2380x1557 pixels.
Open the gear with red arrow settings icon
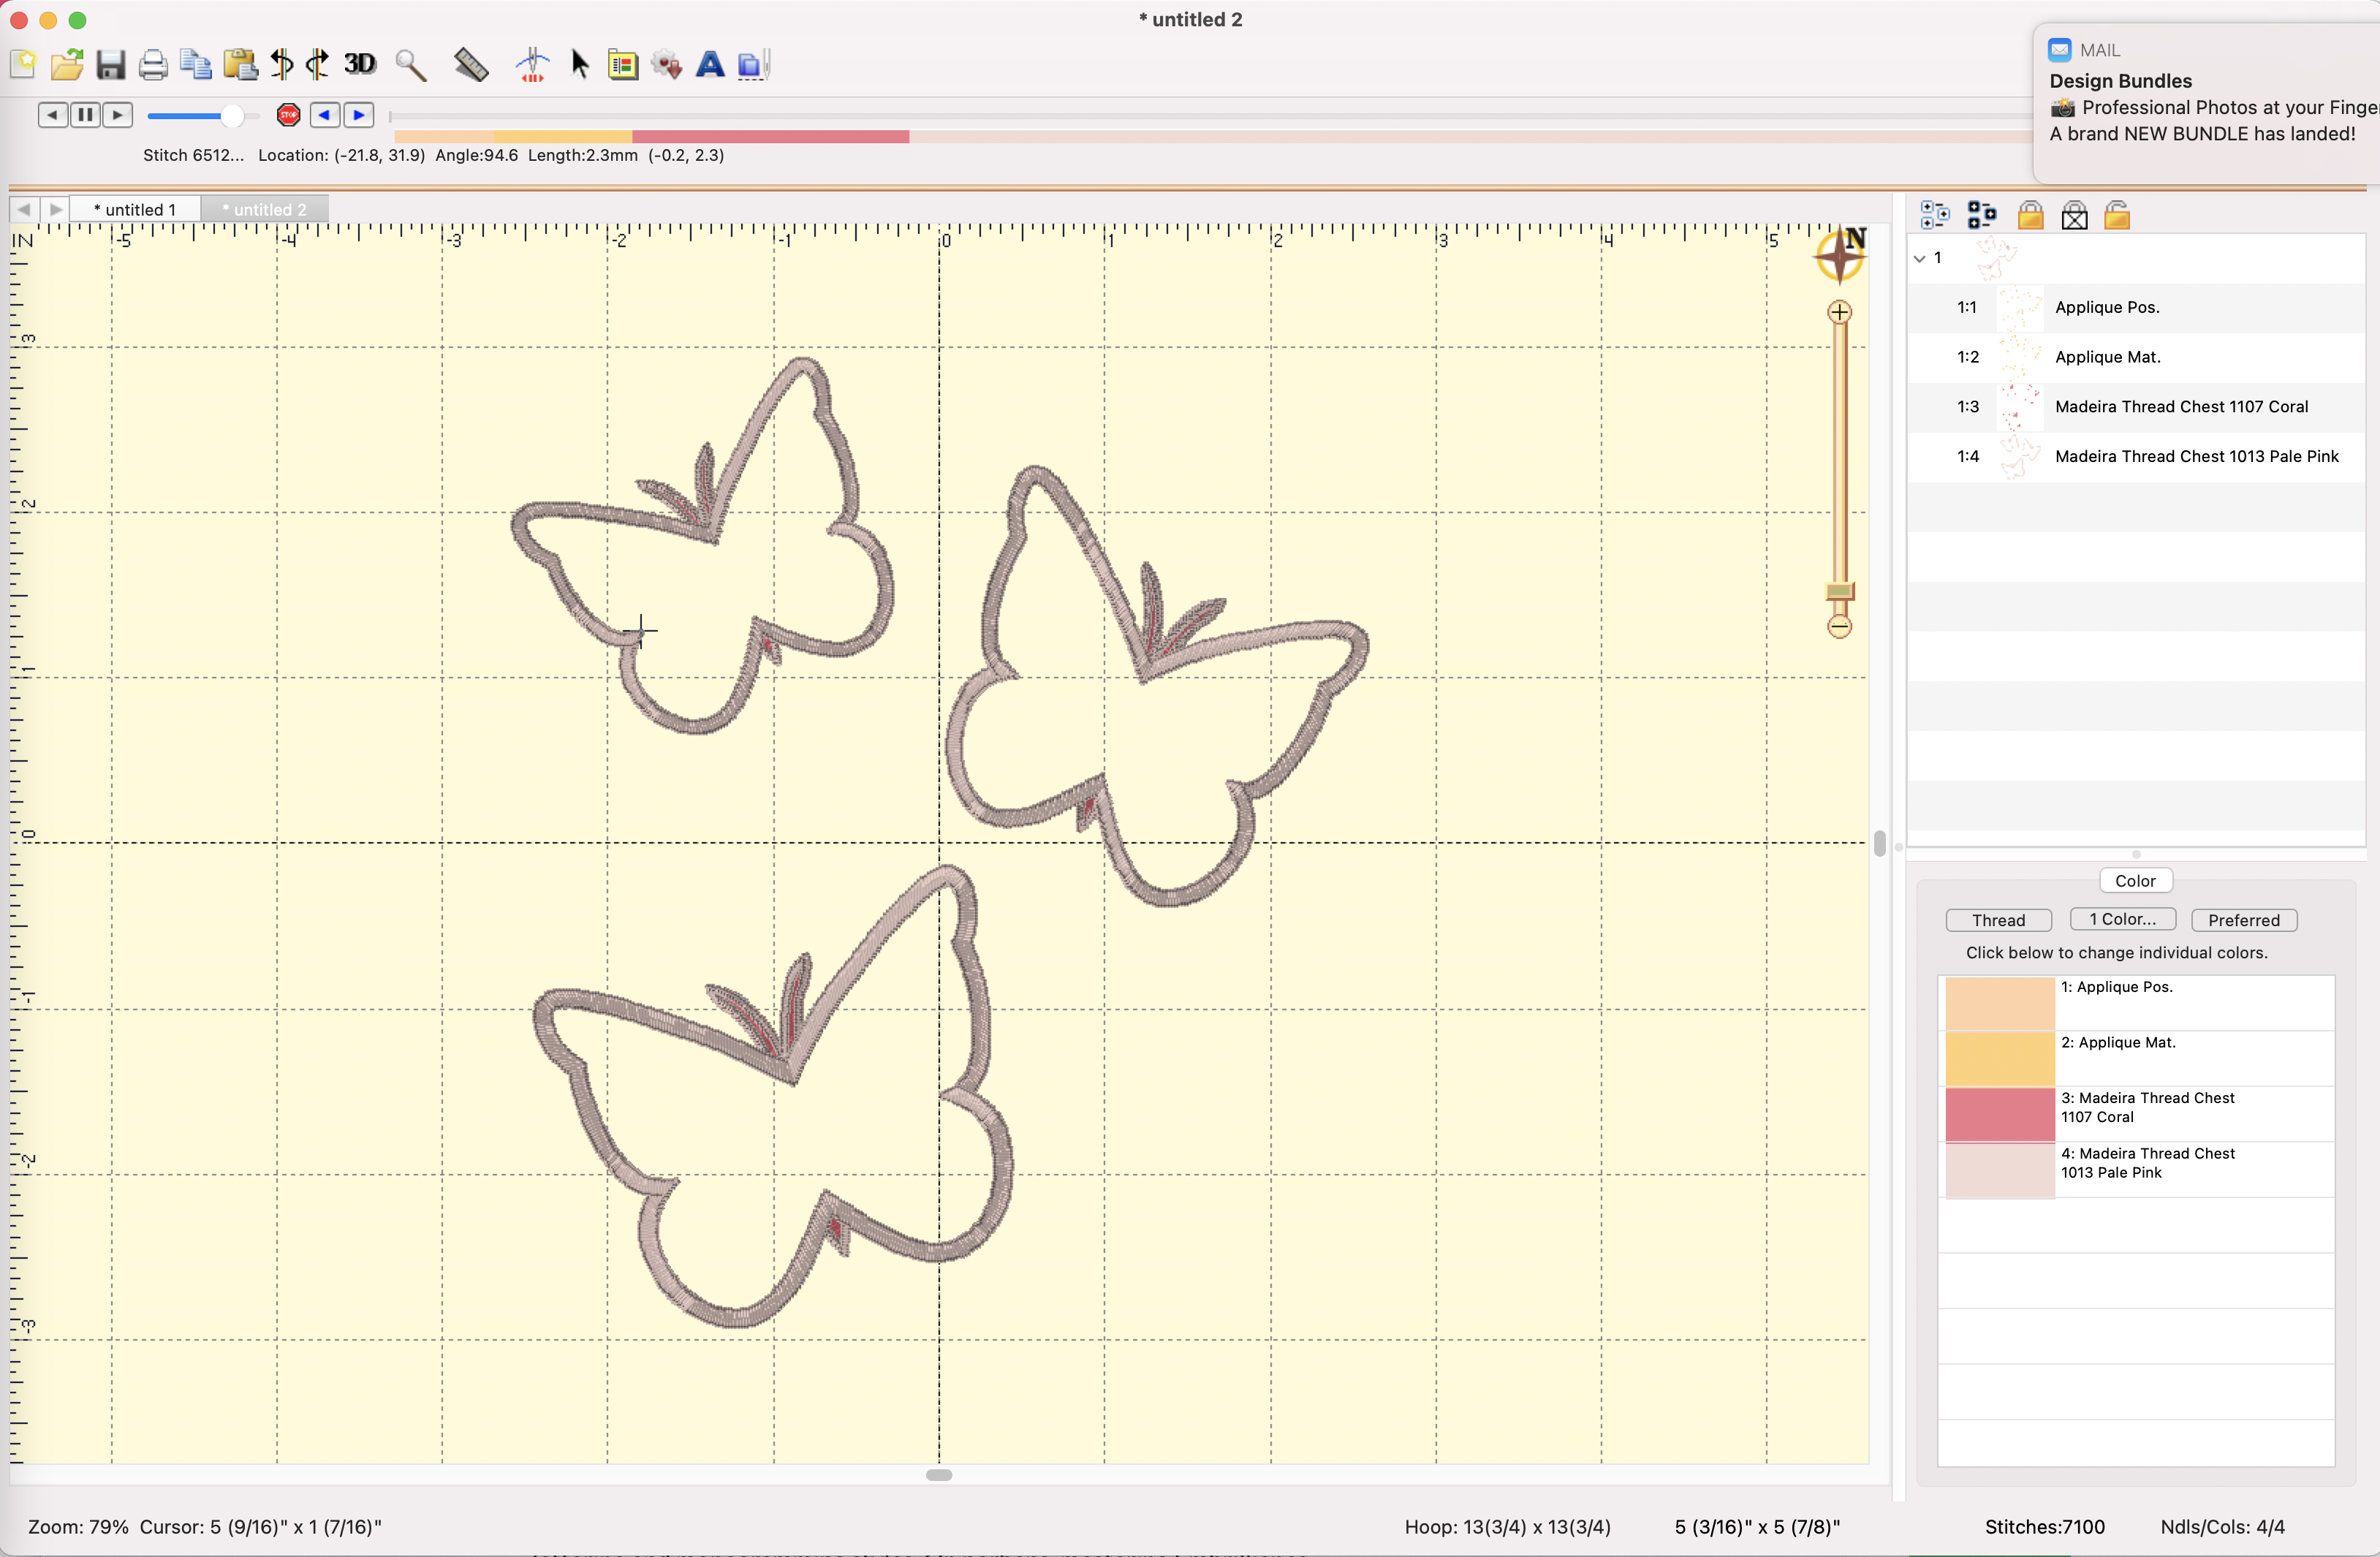[667, 65]
